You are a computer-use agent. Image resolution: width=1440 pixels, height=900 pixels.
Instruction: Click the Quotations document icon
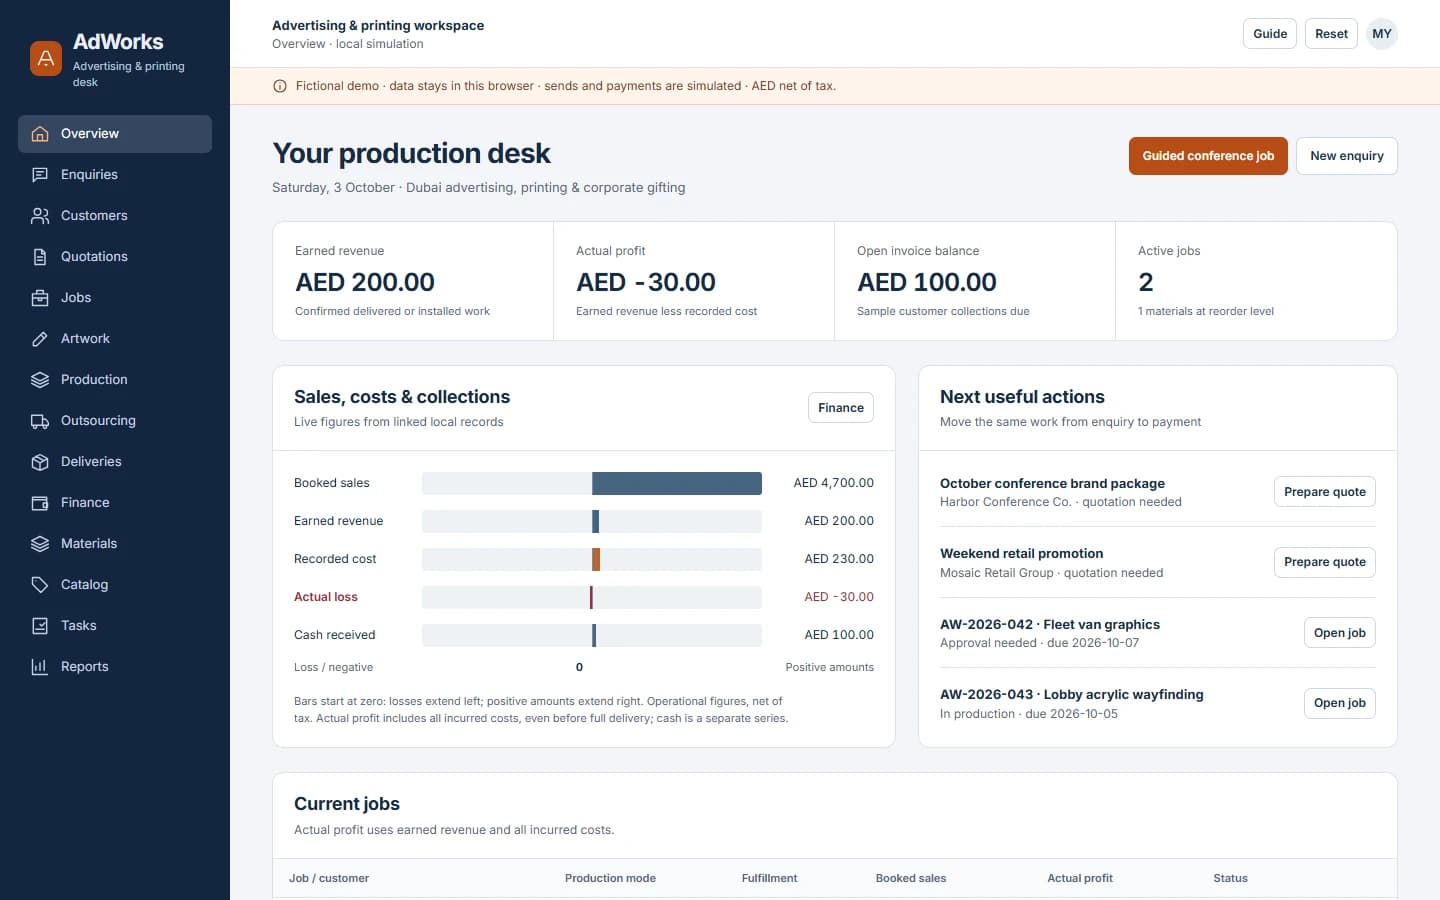(40, 257)
